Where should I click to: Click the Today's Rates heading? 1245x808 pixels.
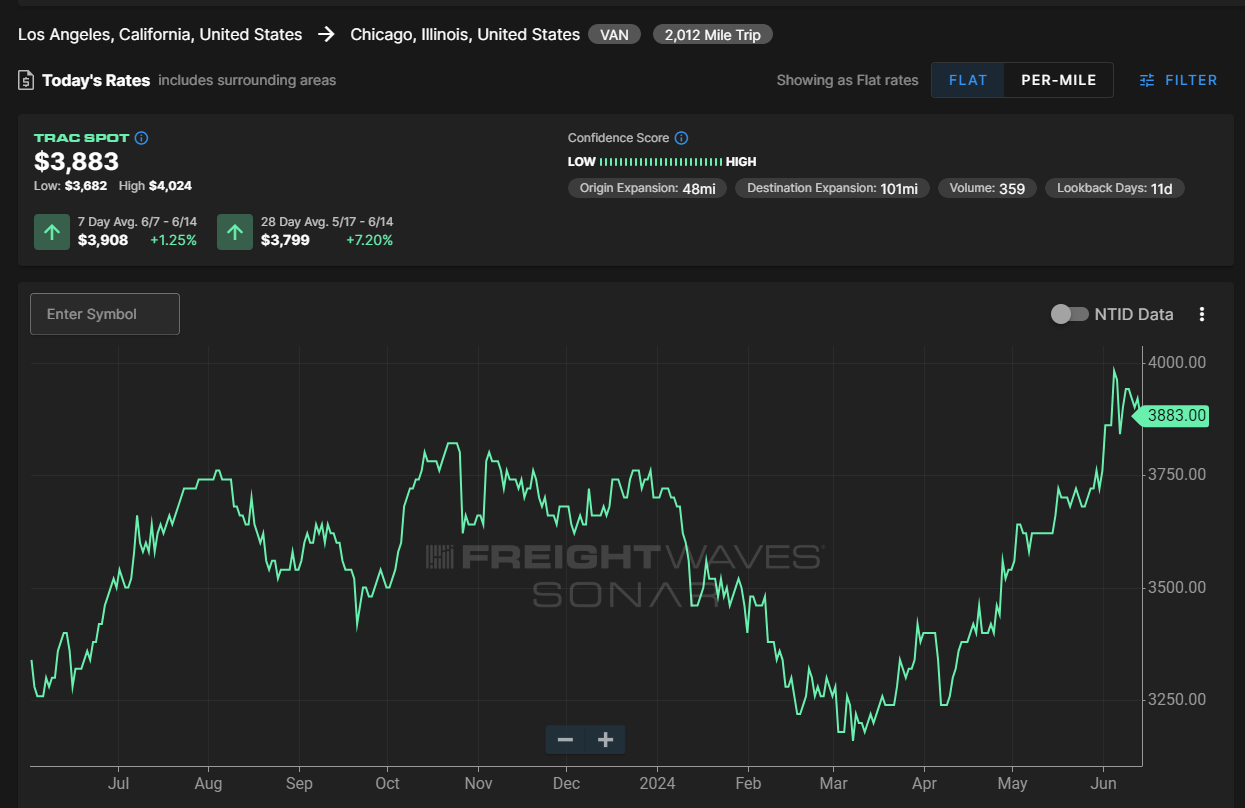96,80
